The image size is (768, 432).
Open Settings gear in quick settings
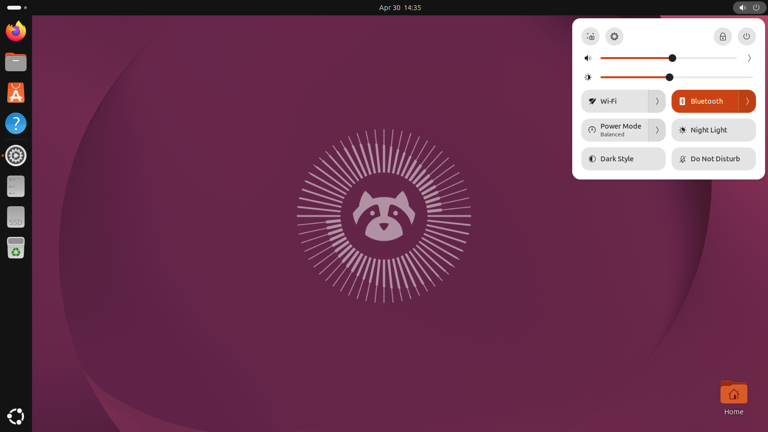tap(614, 37)
